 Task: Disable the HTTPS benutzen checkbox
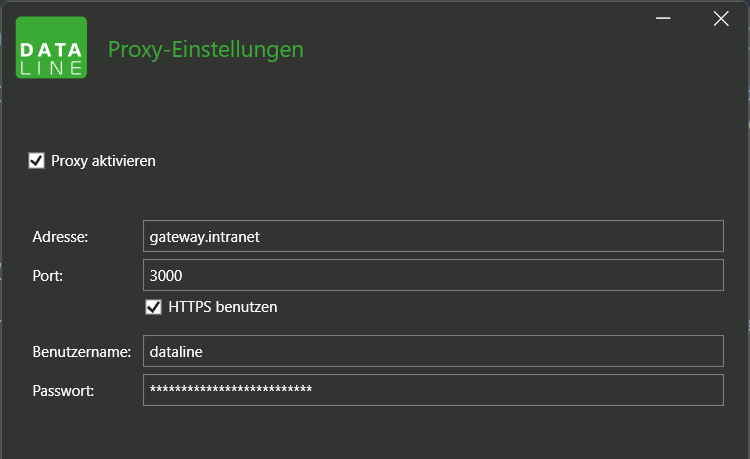coord(154,307)
